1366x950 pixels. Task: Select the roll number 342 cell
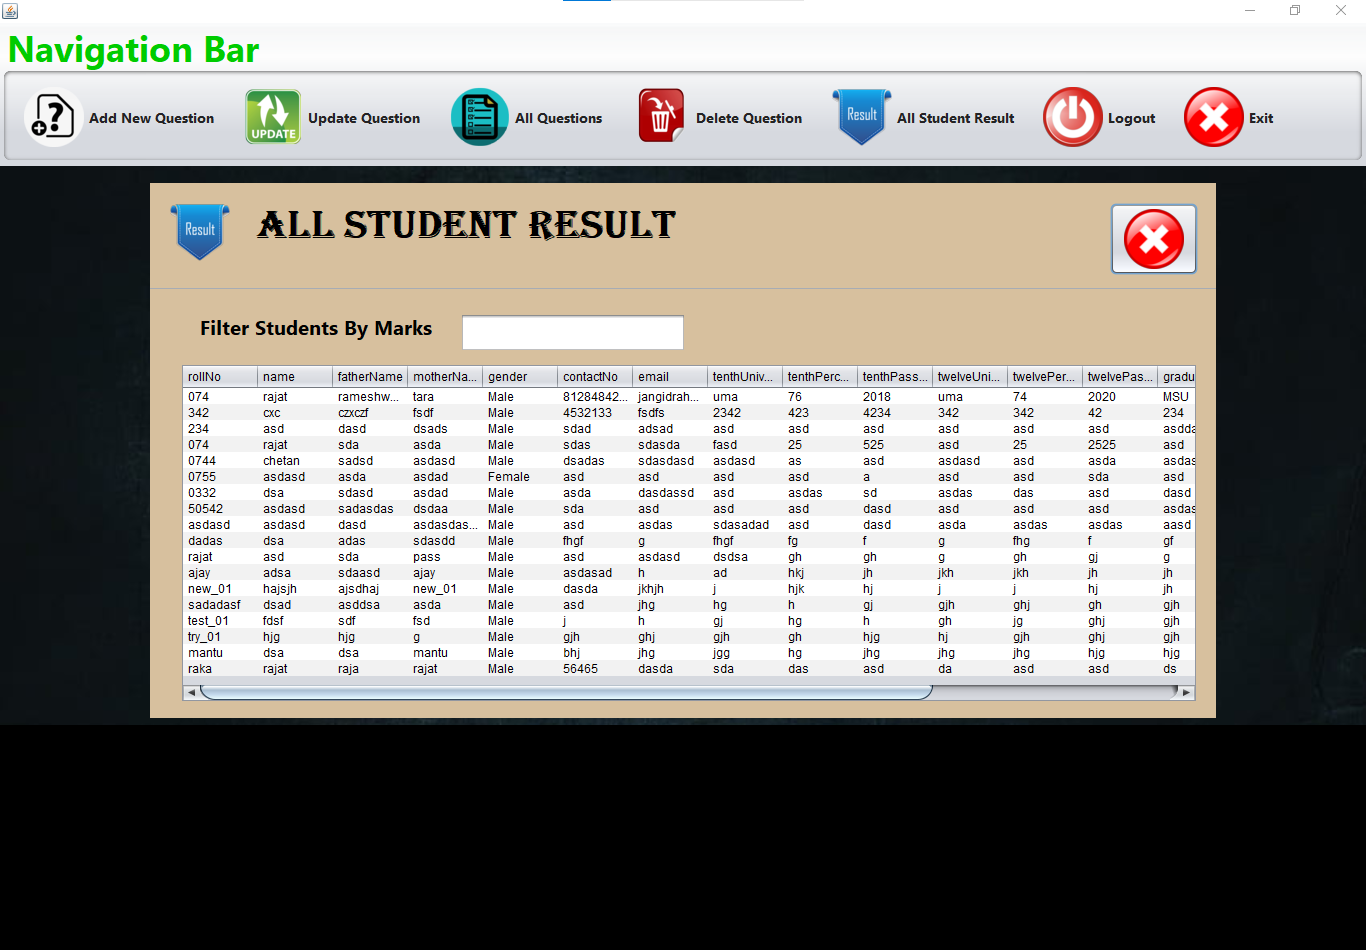[x=220, y=413]
